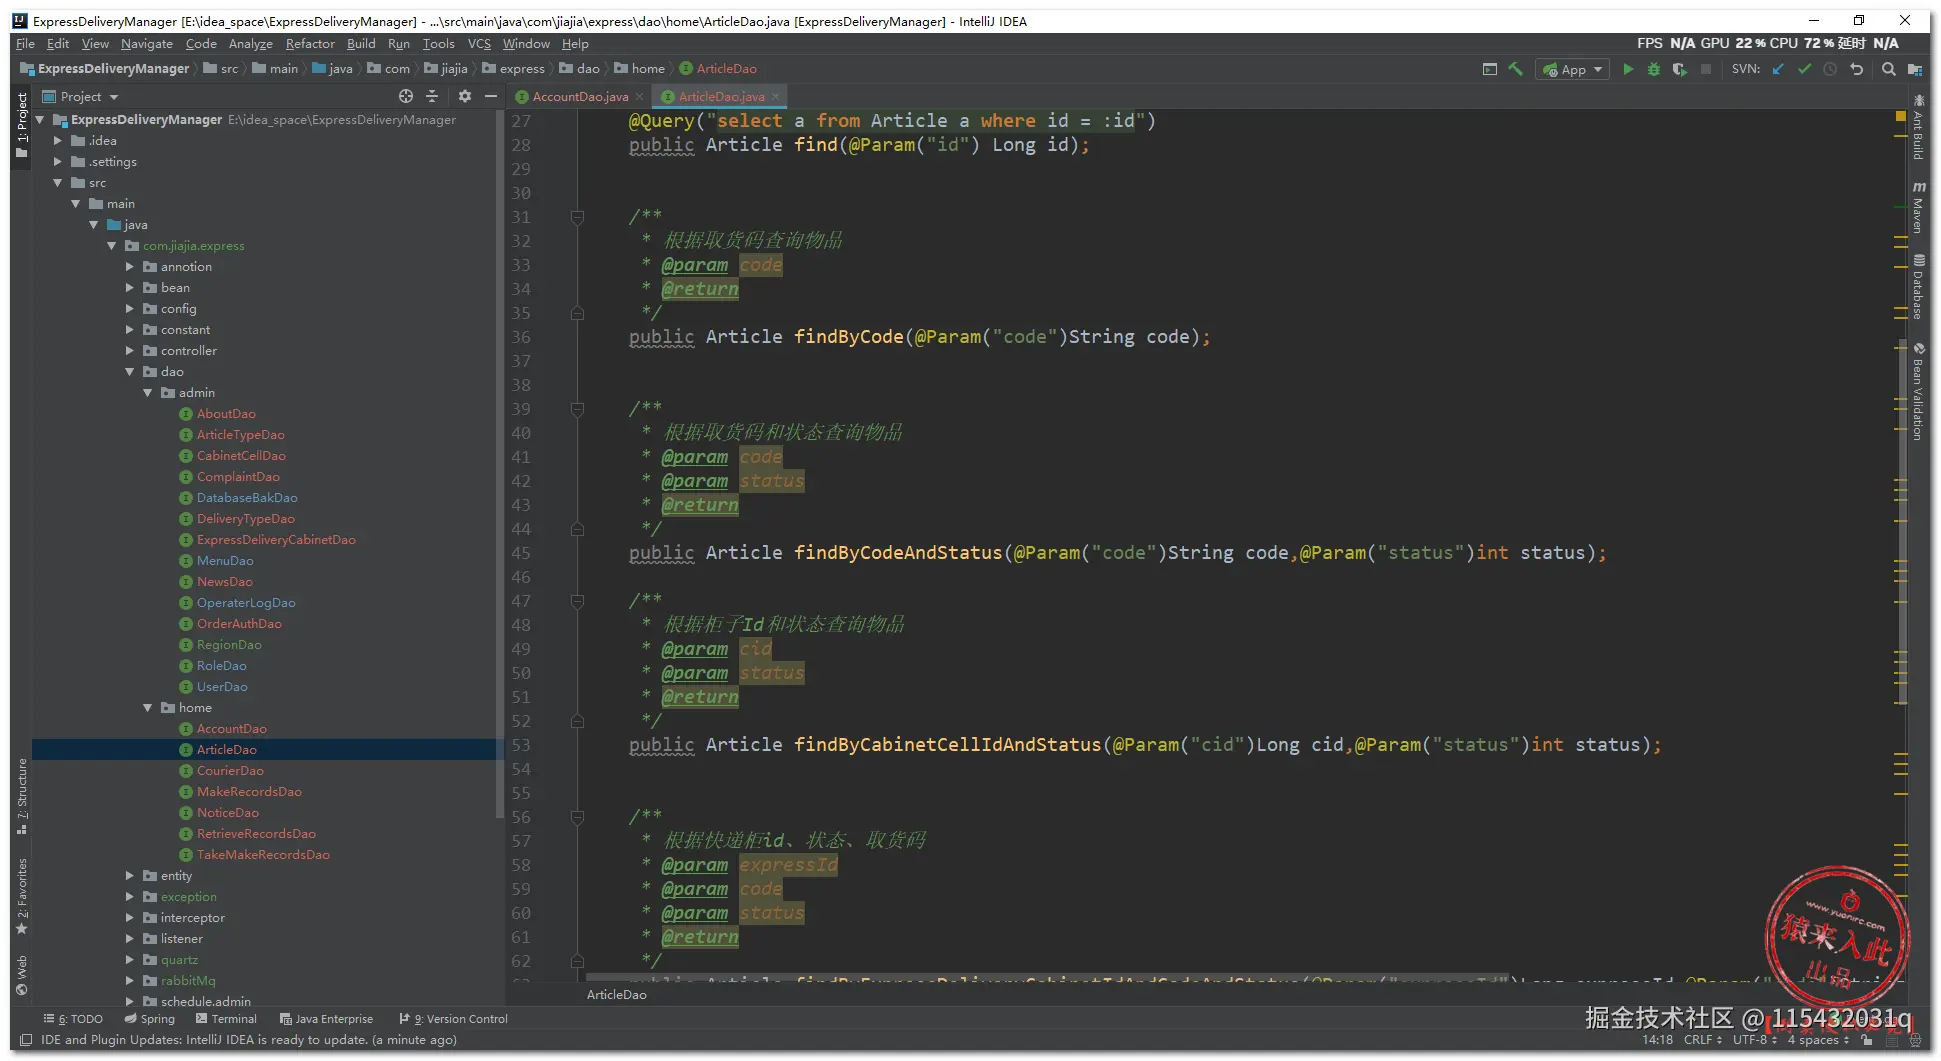The image size is (1941, 1061).
Task: Click the yellow inspection indicator at editor top-right
Action: coord(1900,117)
